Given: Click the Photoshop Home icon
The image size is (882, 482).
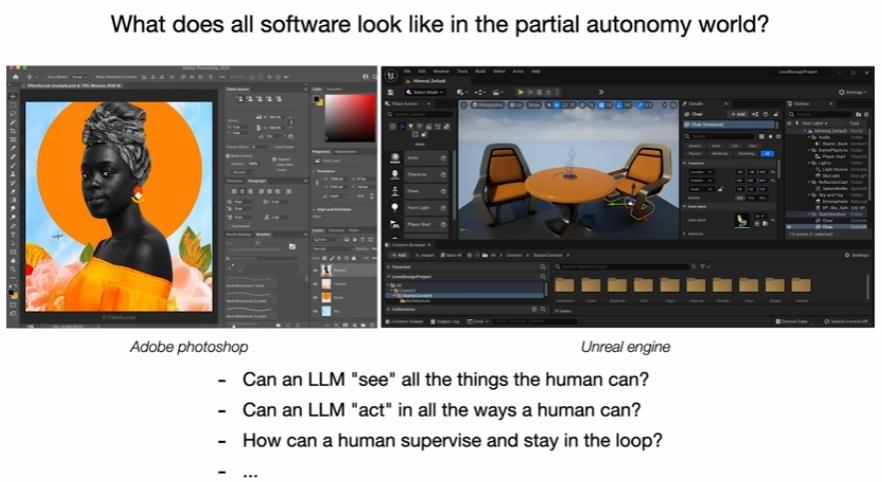Looking at the screenshot, I should 16,76.
